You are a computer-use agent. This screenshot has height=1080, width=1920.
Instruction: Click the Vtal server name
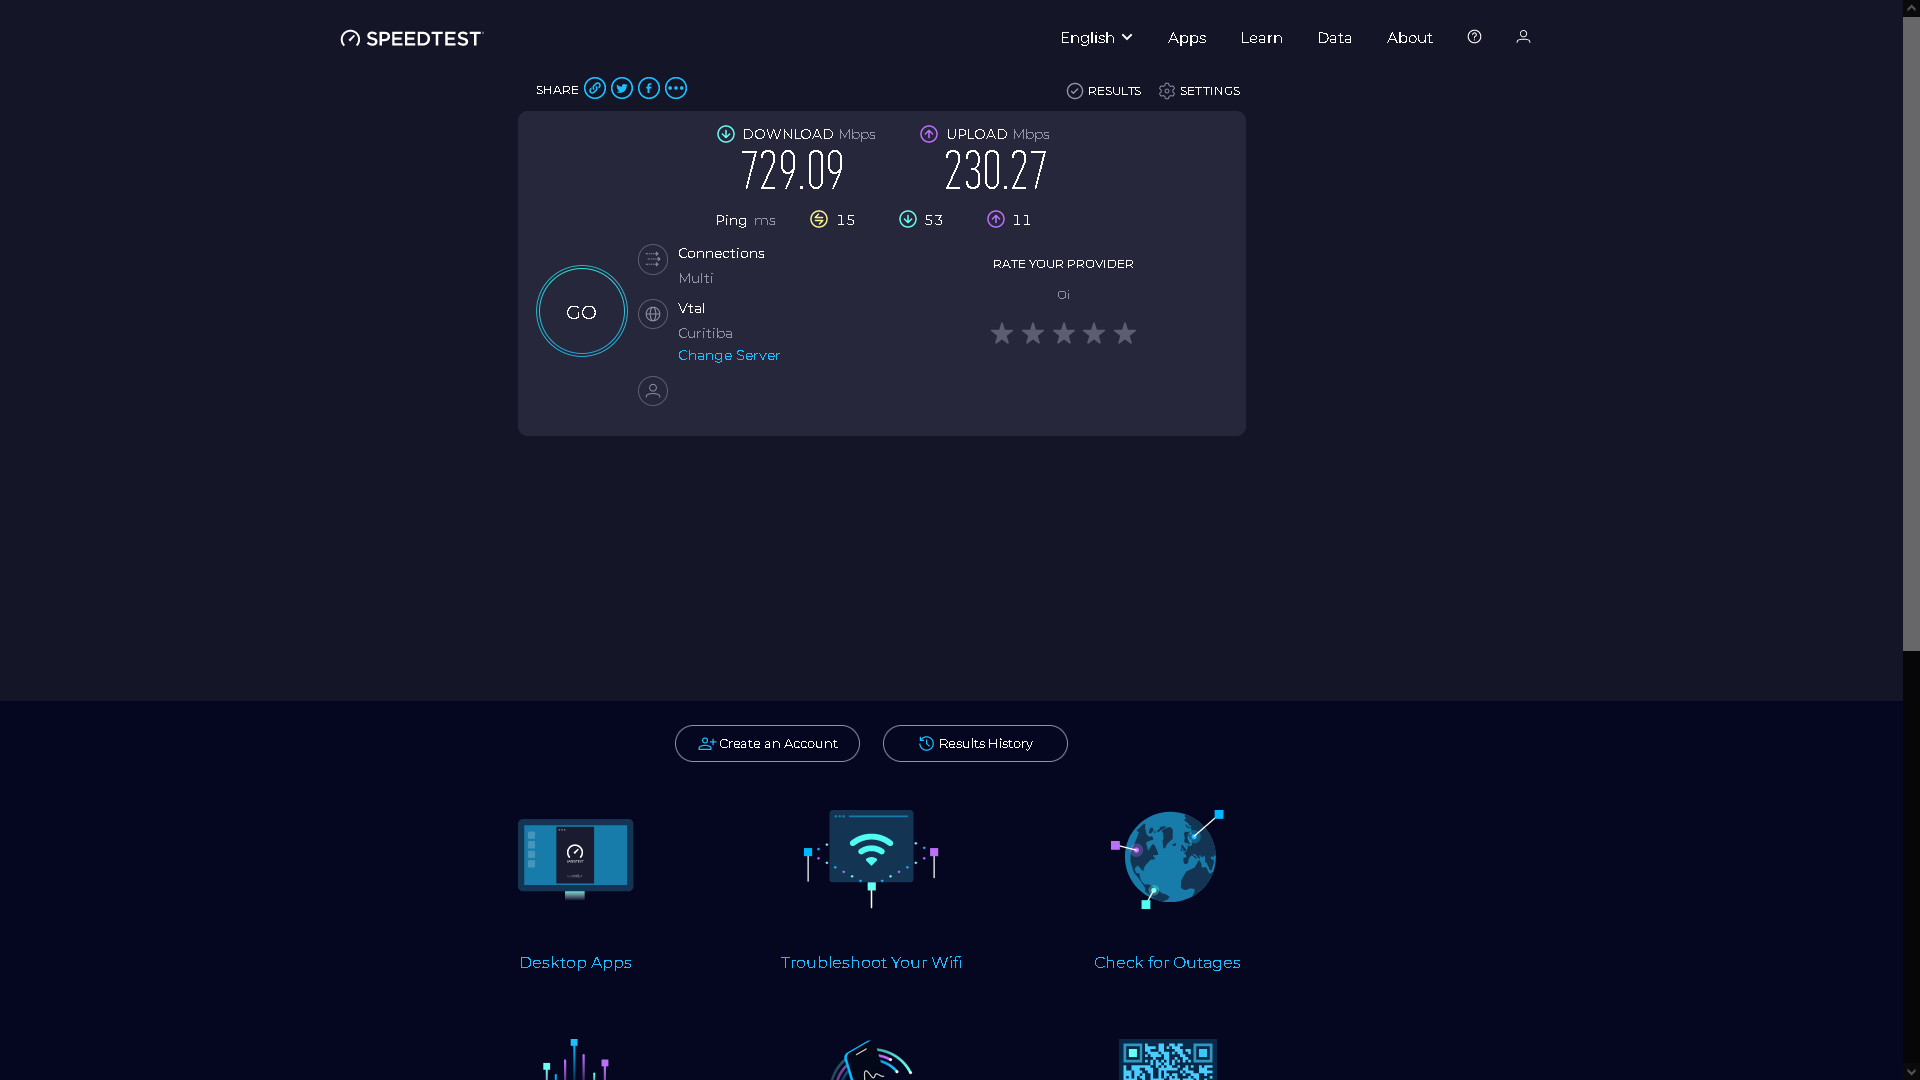pyautogui.click(x=691, y=308)
